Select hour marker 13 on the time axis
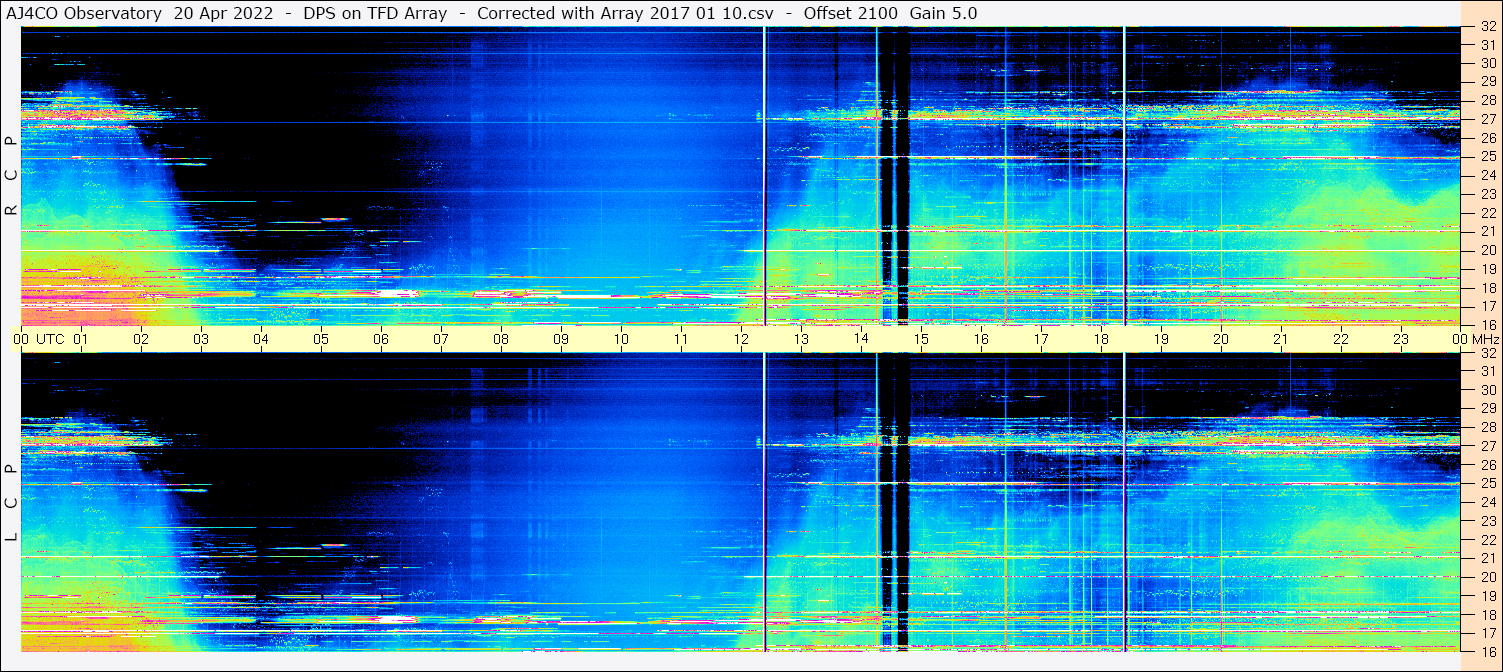This screenshot has width=1503, height=672. pos(801,339)
